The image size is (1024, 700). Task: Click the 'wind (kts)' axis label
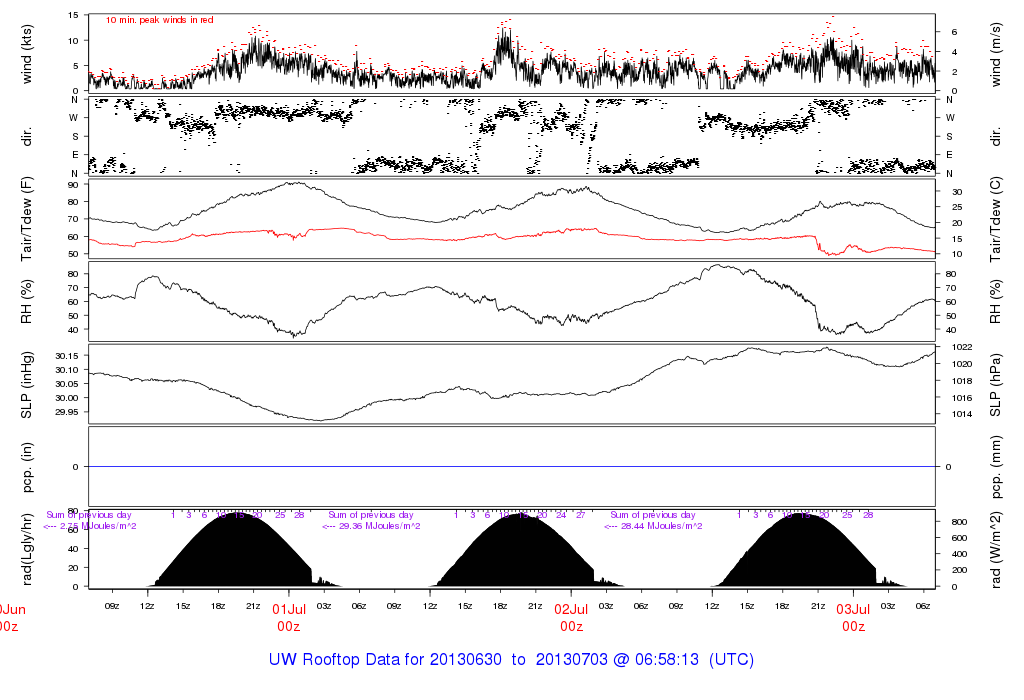(27, 54)
